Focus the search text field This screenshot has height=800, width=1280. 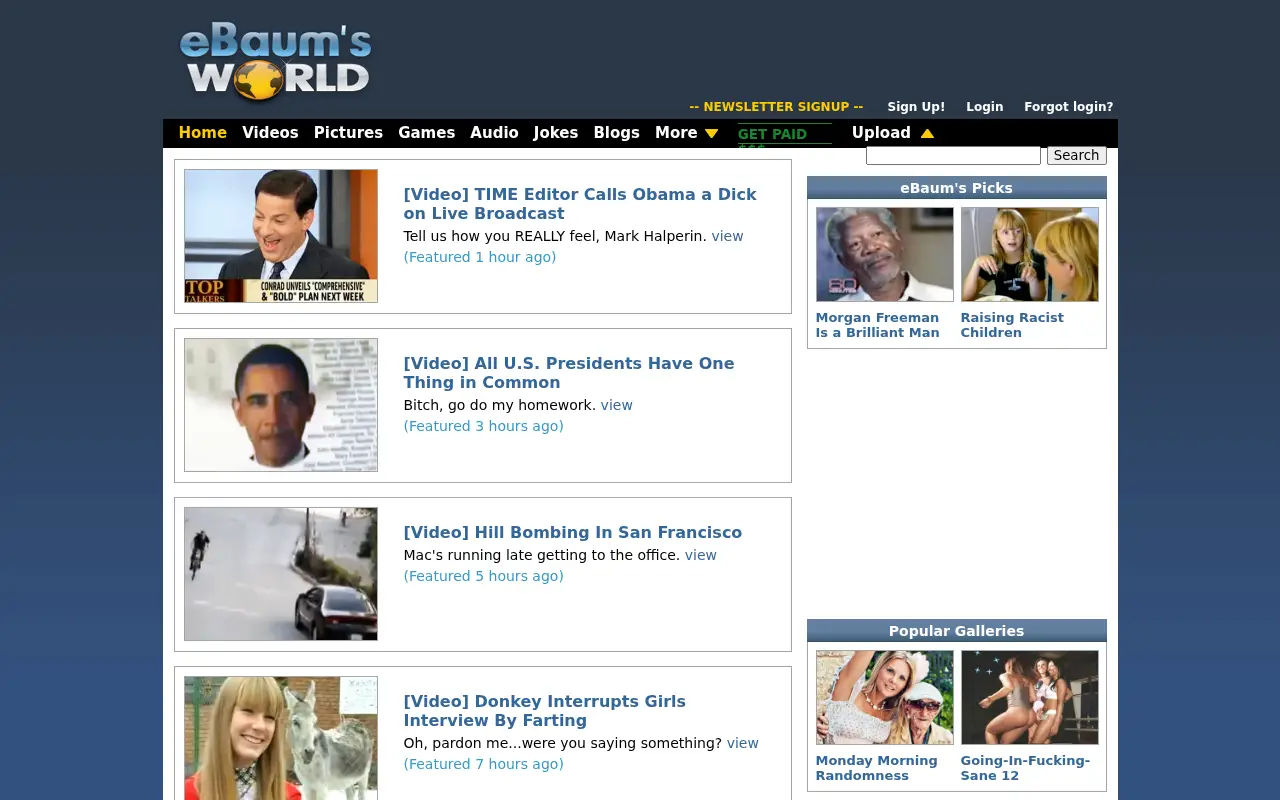click(x=953, y=155)
